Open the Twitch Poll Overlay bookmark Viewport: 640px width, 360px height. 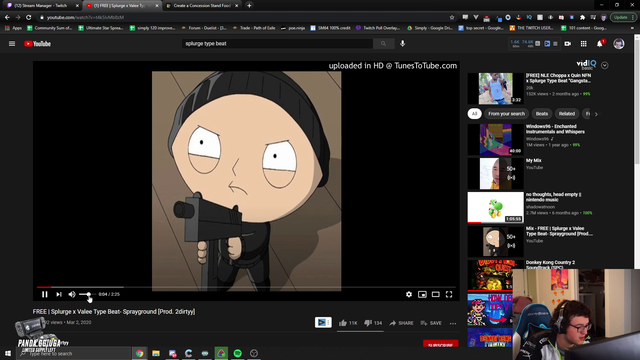tap(378, 28)
